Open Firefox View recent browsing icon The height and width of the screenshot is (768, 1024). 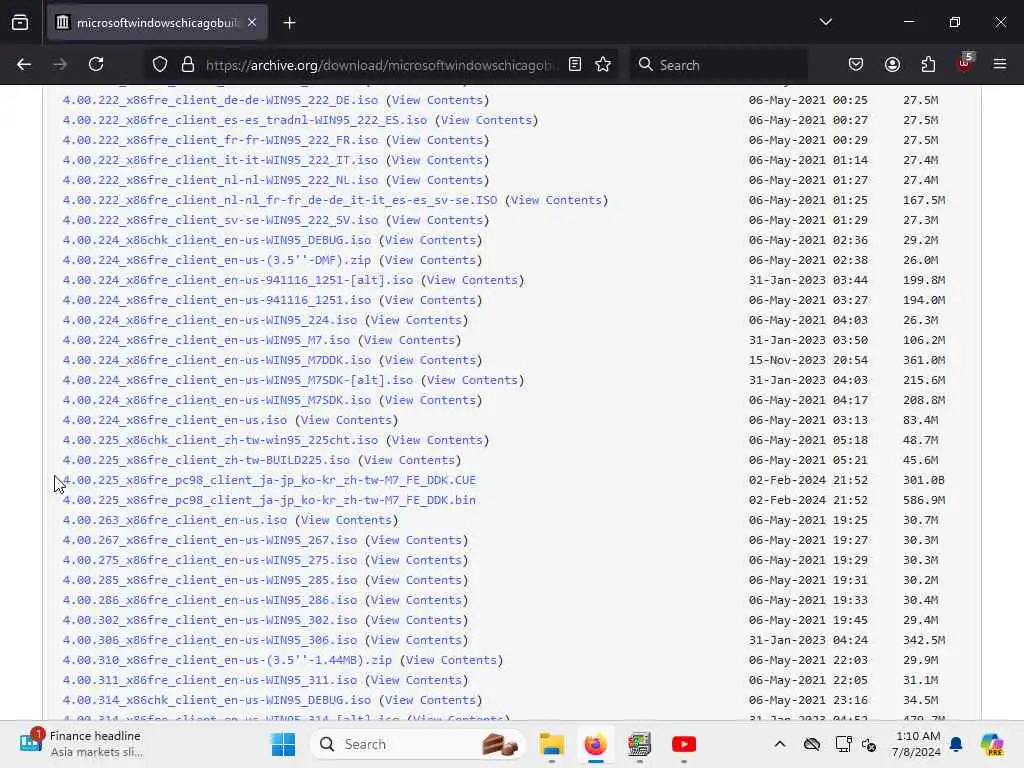20,23
